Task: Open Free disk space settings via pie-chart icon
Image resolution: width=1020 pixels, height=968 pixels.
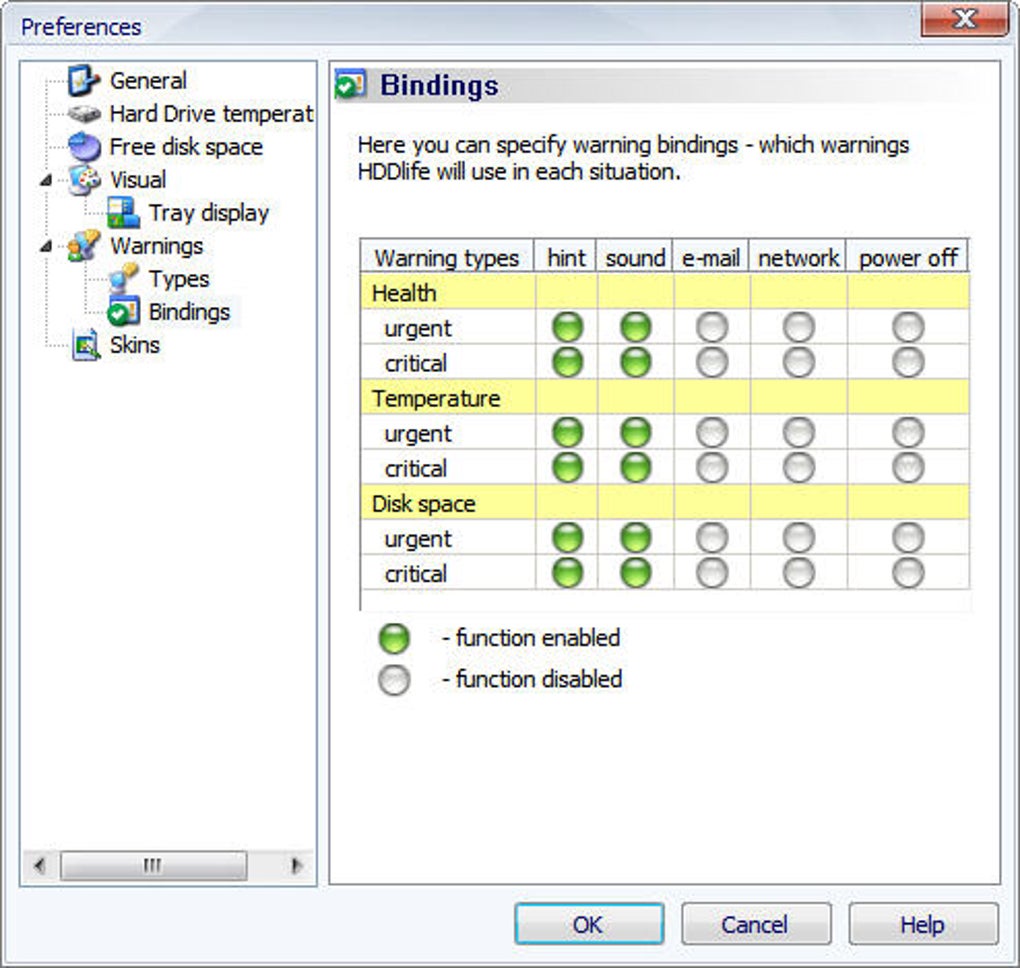Action: 83,146
